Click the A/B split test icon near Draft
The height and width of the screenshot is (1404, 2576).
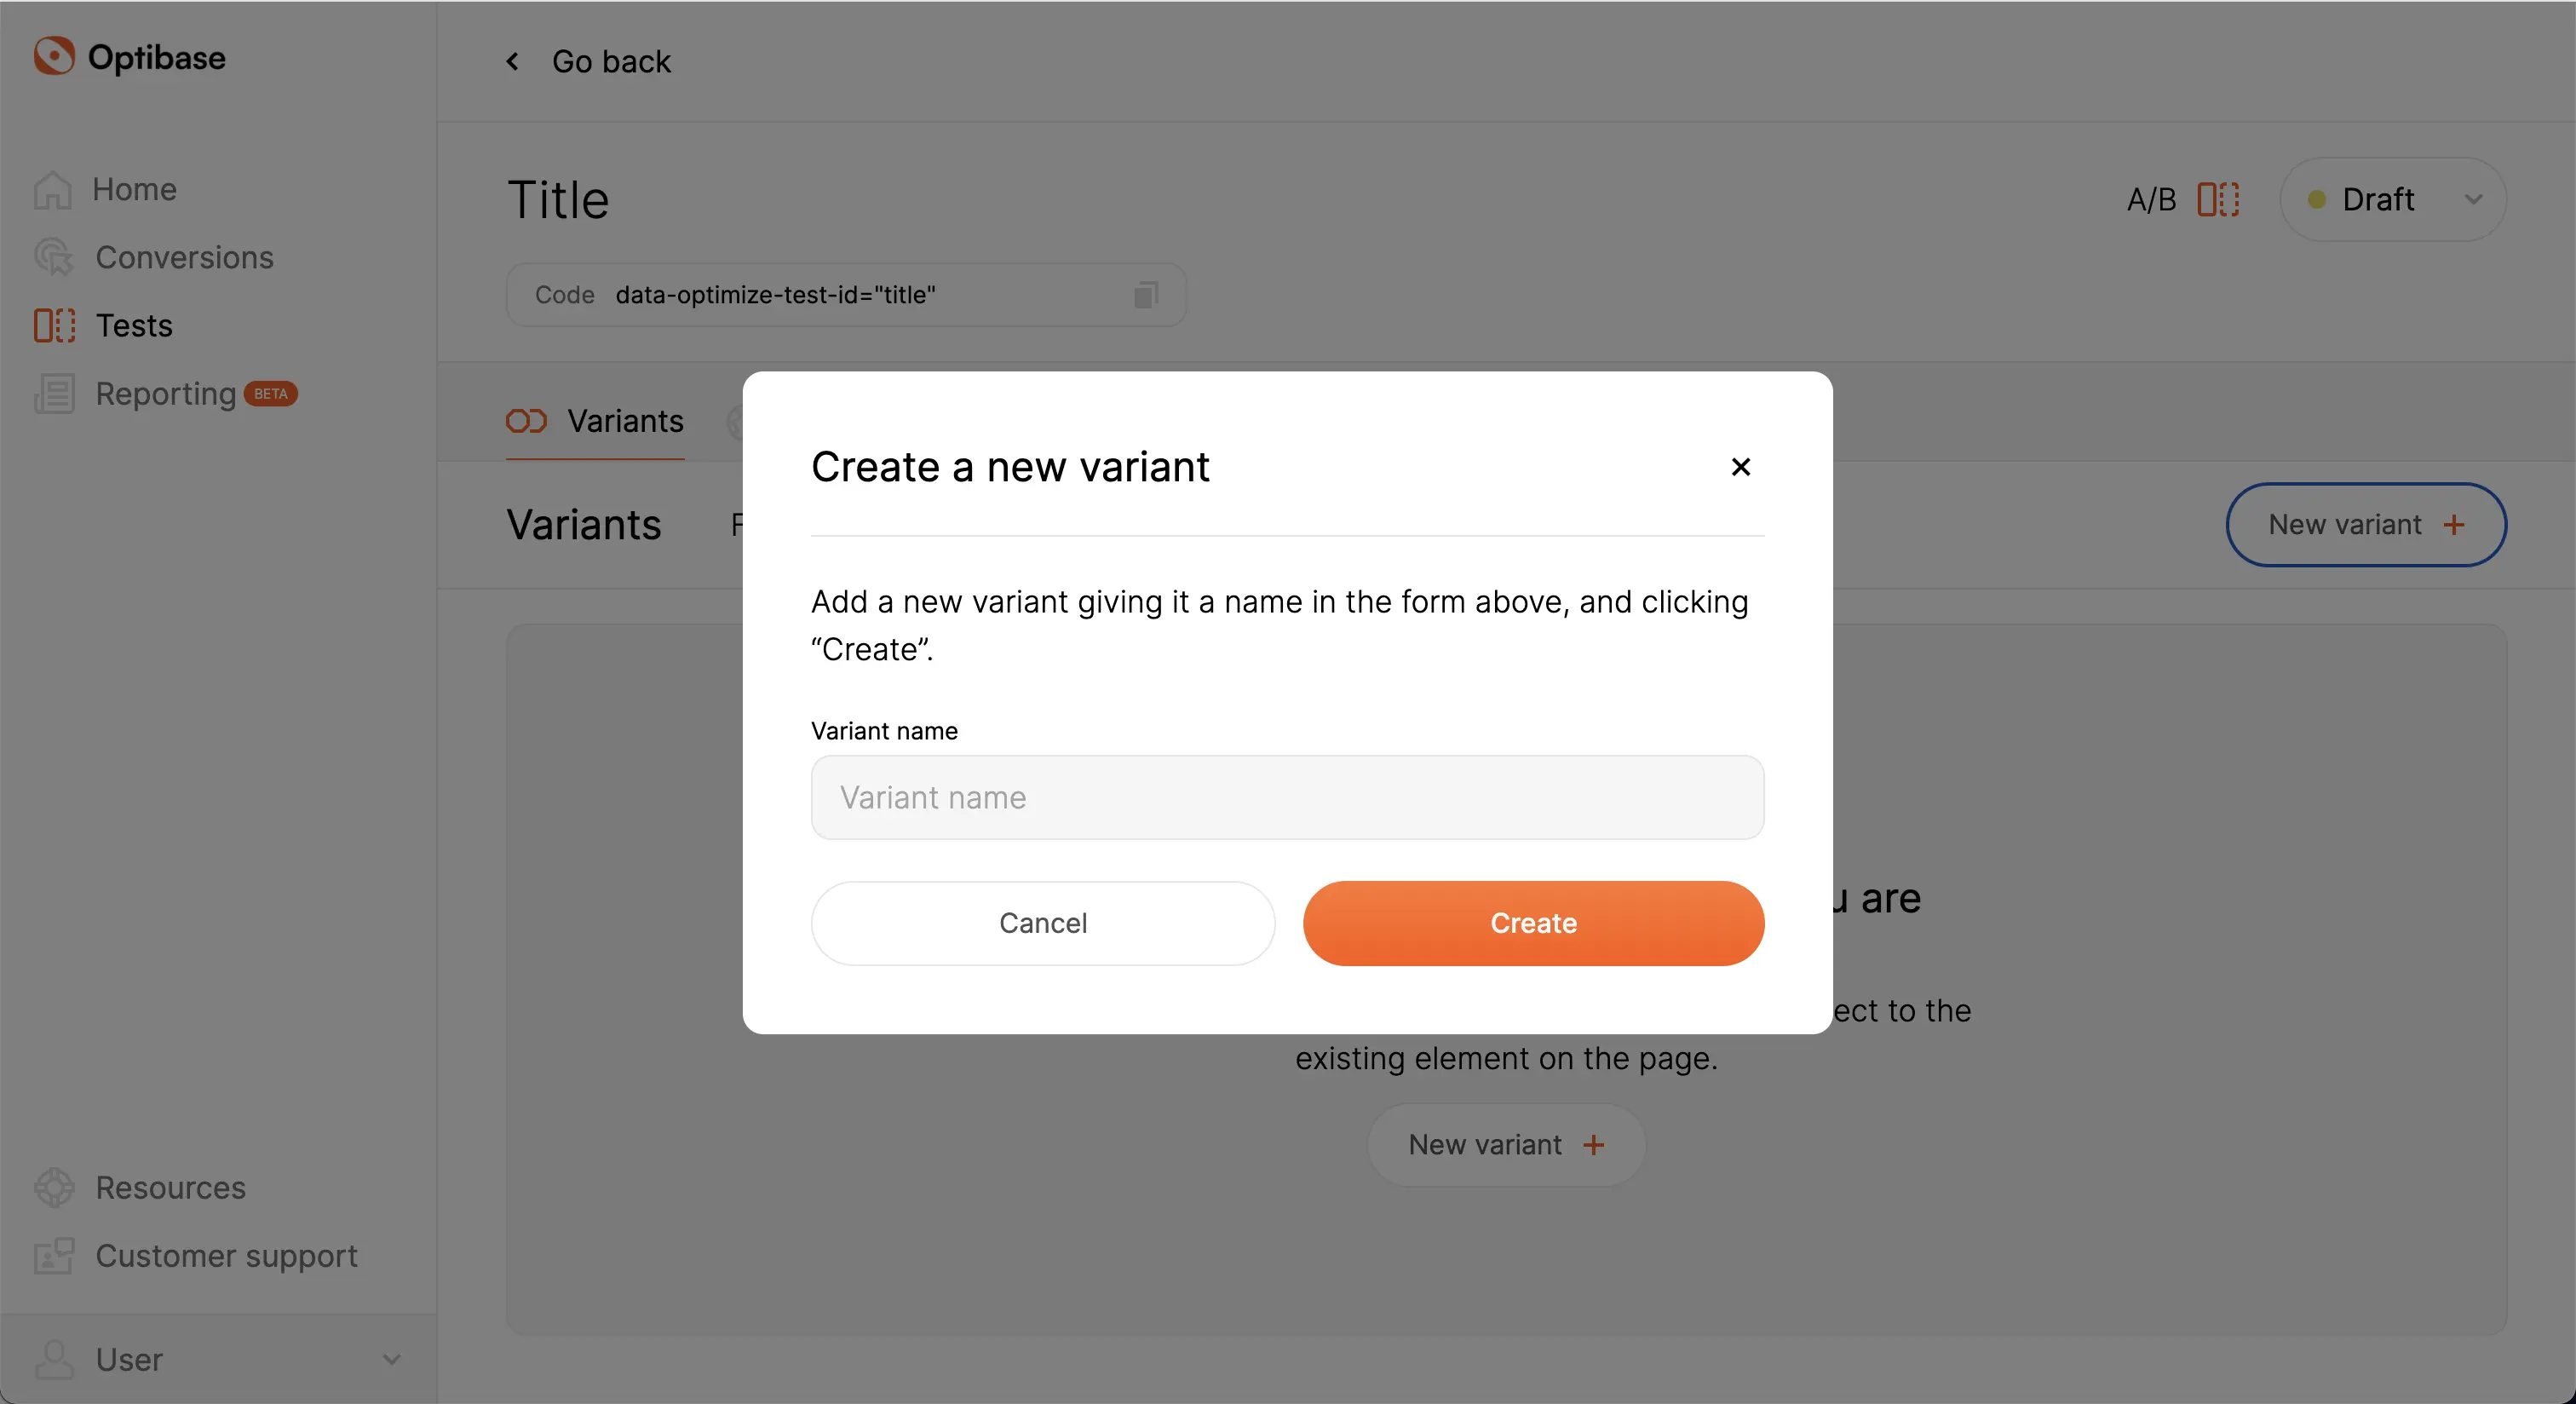(x=2217, y=199)
